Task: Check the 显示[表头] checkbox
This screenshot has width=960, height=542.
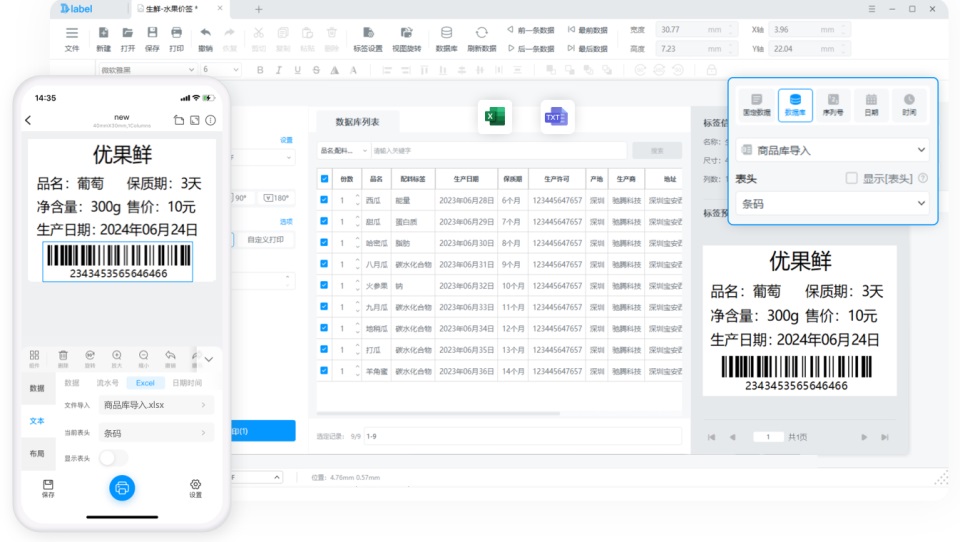Action: click(x=852, y=178)
